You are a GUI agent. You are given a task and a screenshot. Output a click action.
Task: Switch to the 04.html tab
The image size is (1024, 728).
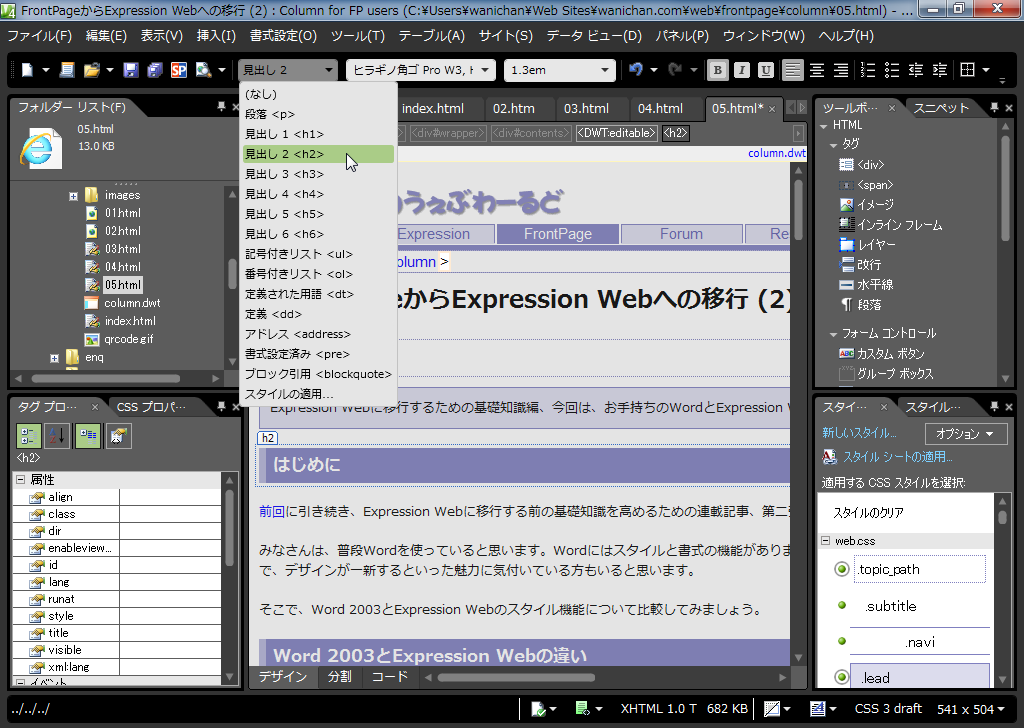pyautogui.click(x=660, y=108)
